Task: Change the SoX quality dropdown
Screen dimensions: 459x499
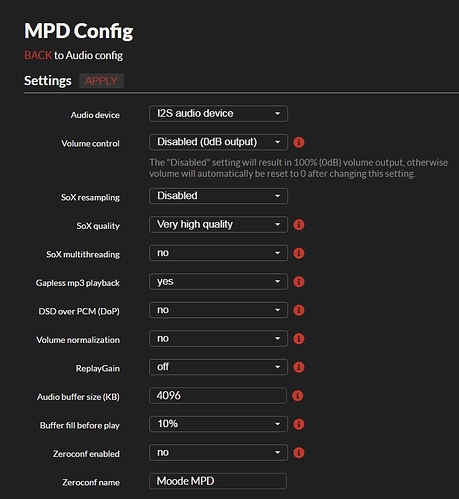Action: (x=218, y=225)
